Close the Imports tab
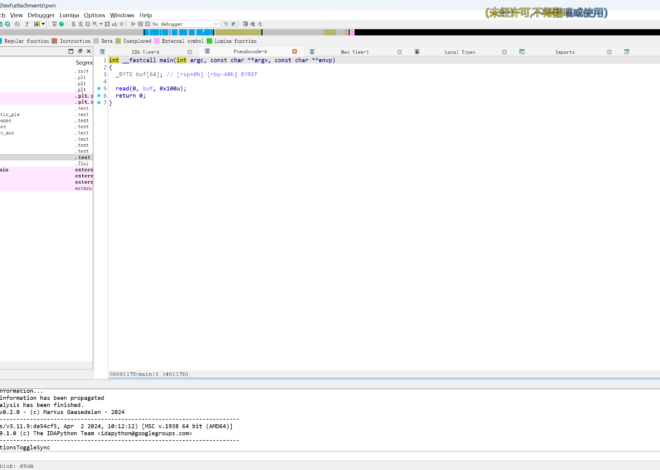The image size is (660, 470). tap(609, 52)
